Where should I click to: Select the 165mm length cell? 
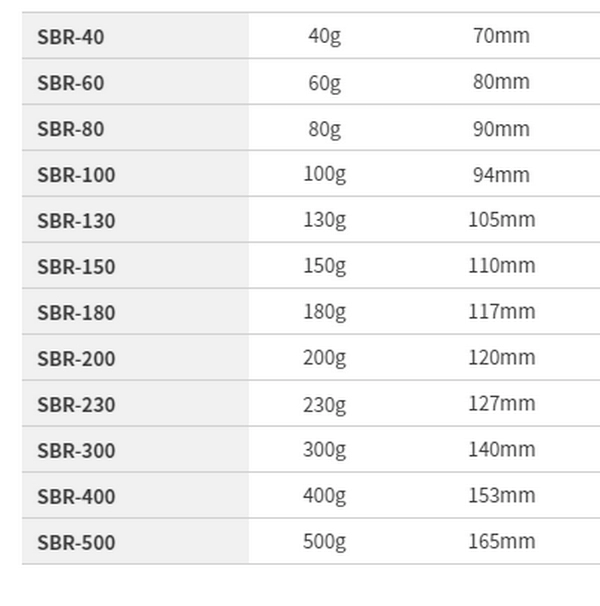coord(501,541)
